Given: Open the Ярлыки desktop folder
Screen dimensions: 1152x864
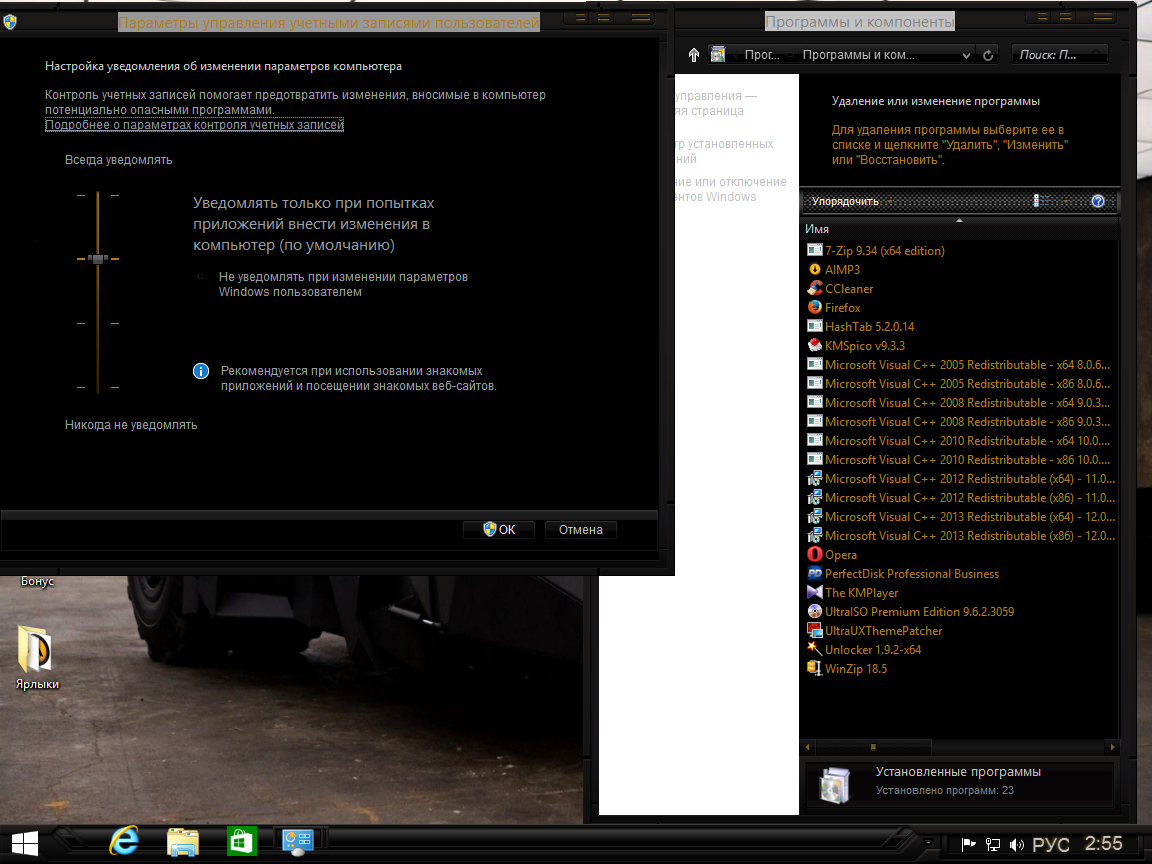Looking at the screenshot, I should click(x=37, y=658).
